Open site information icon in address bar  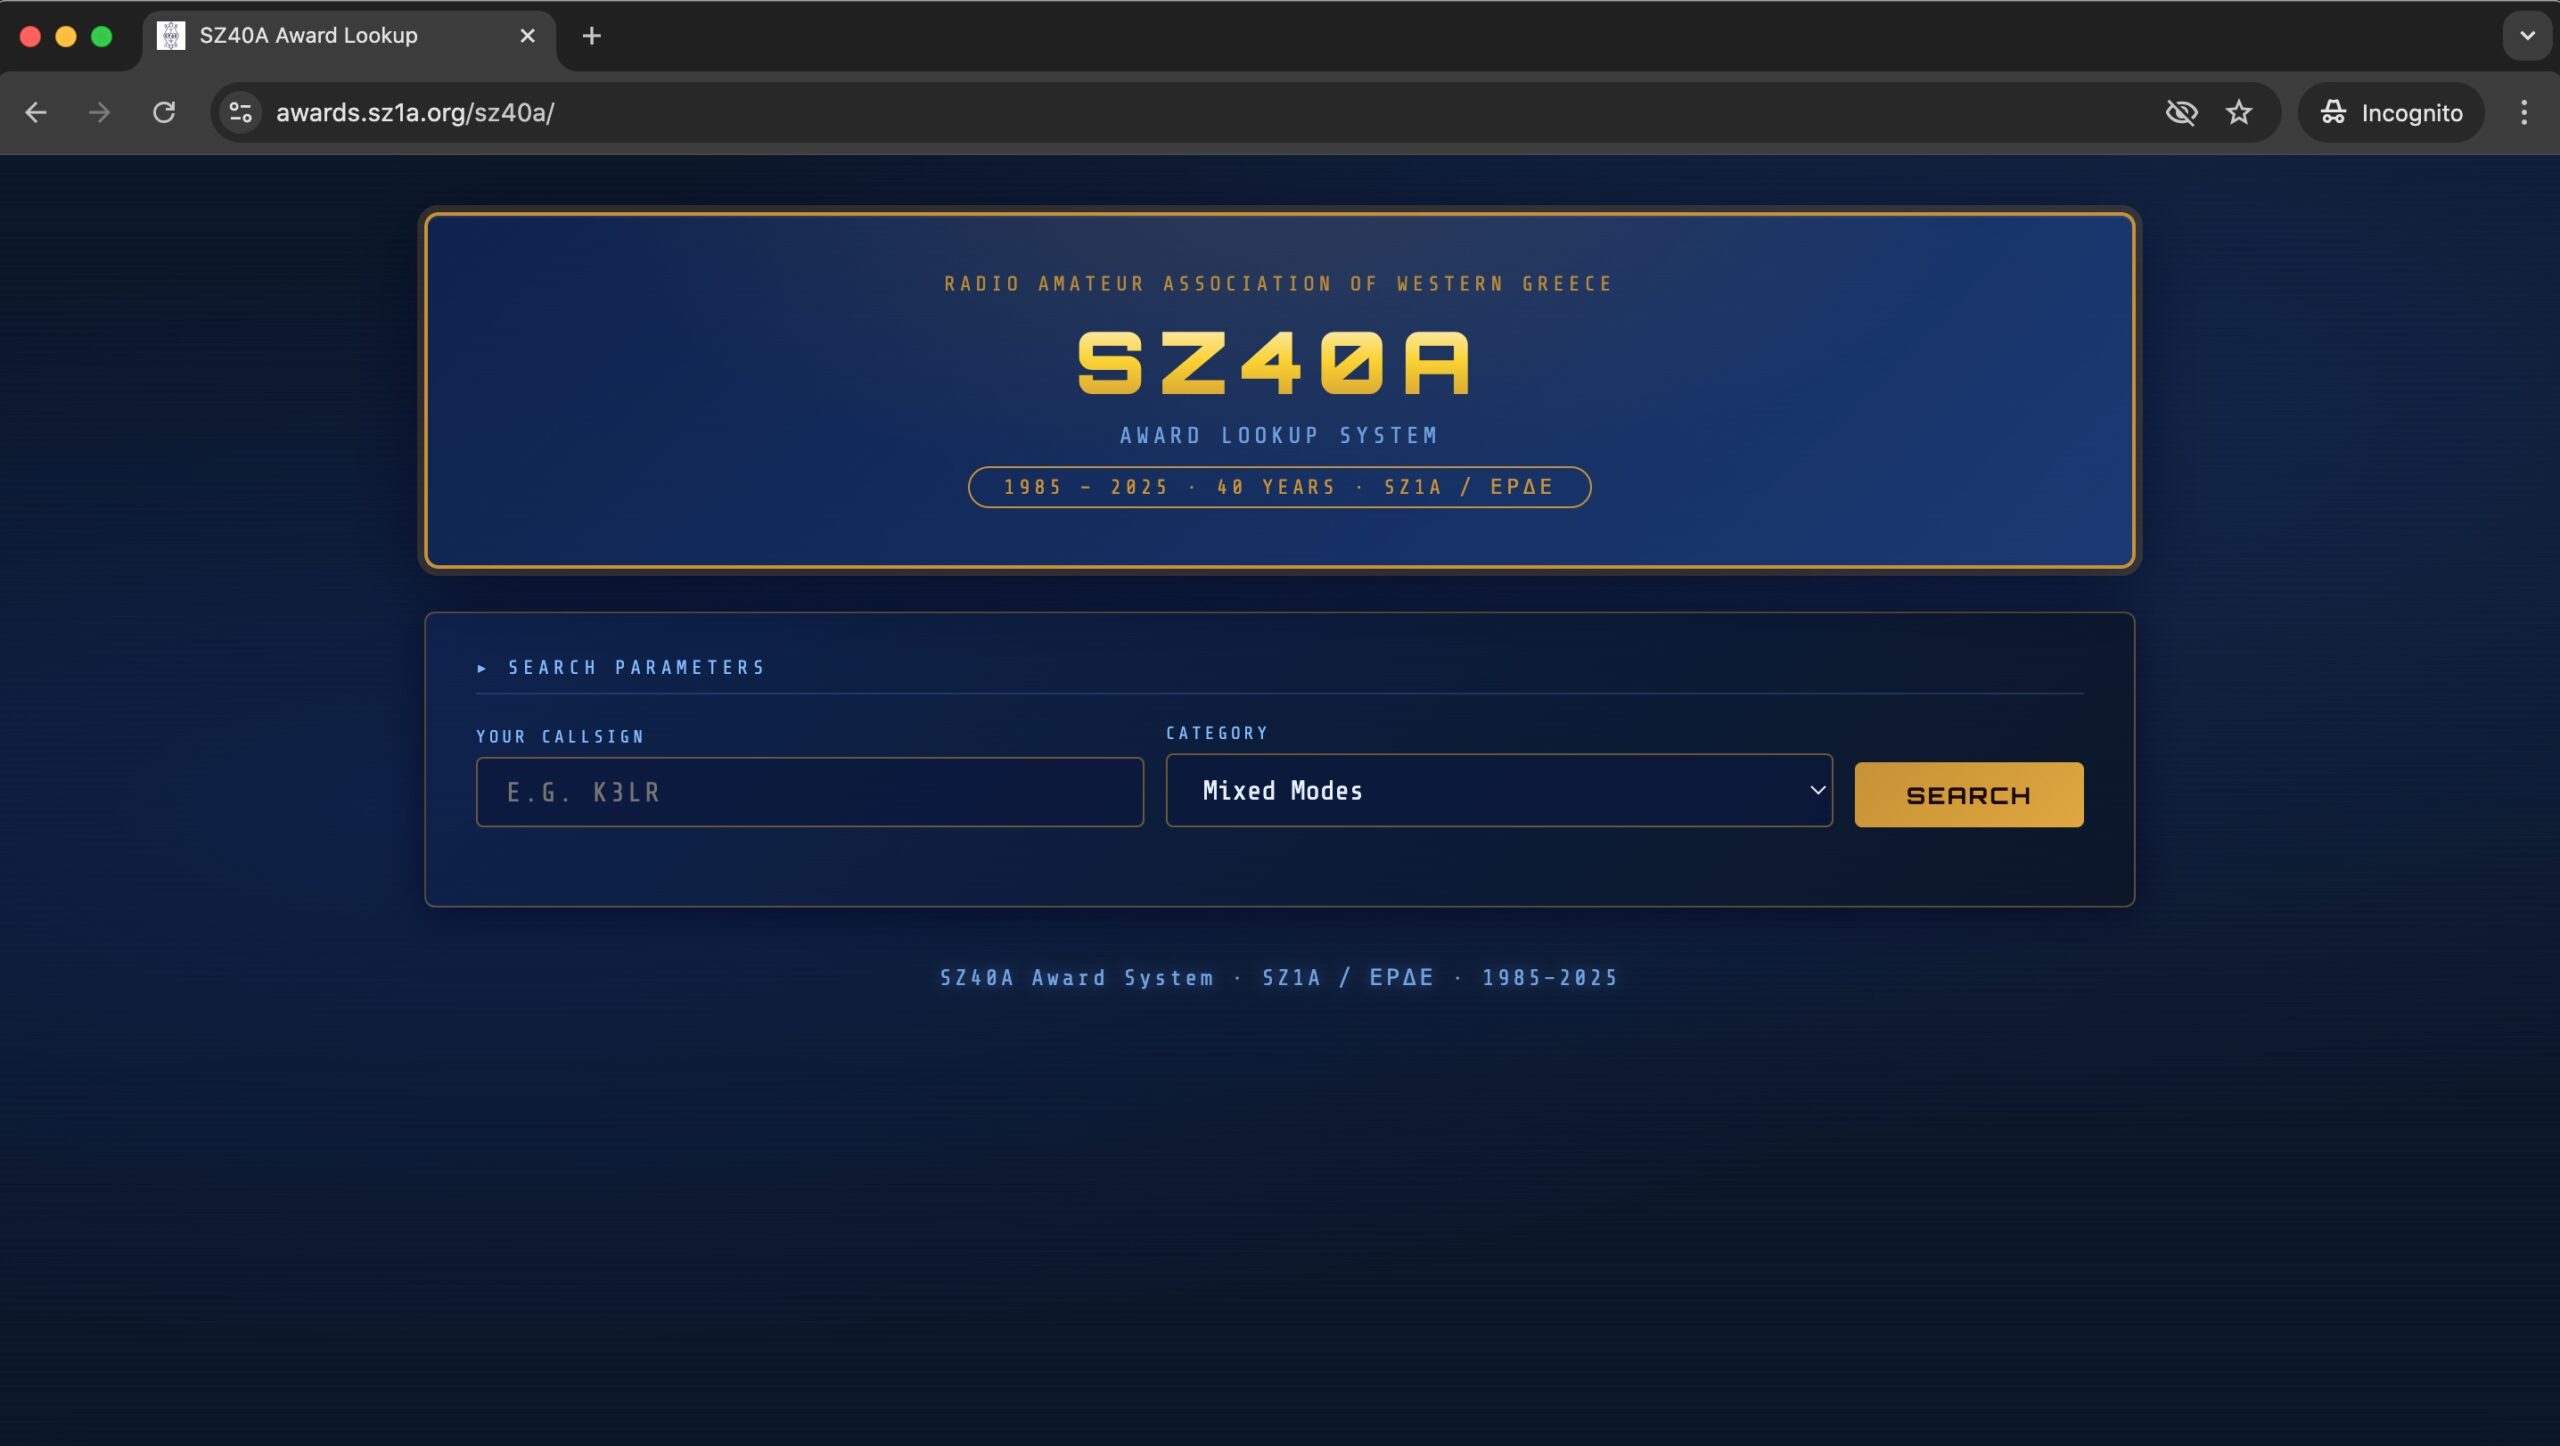click(241, 112)
